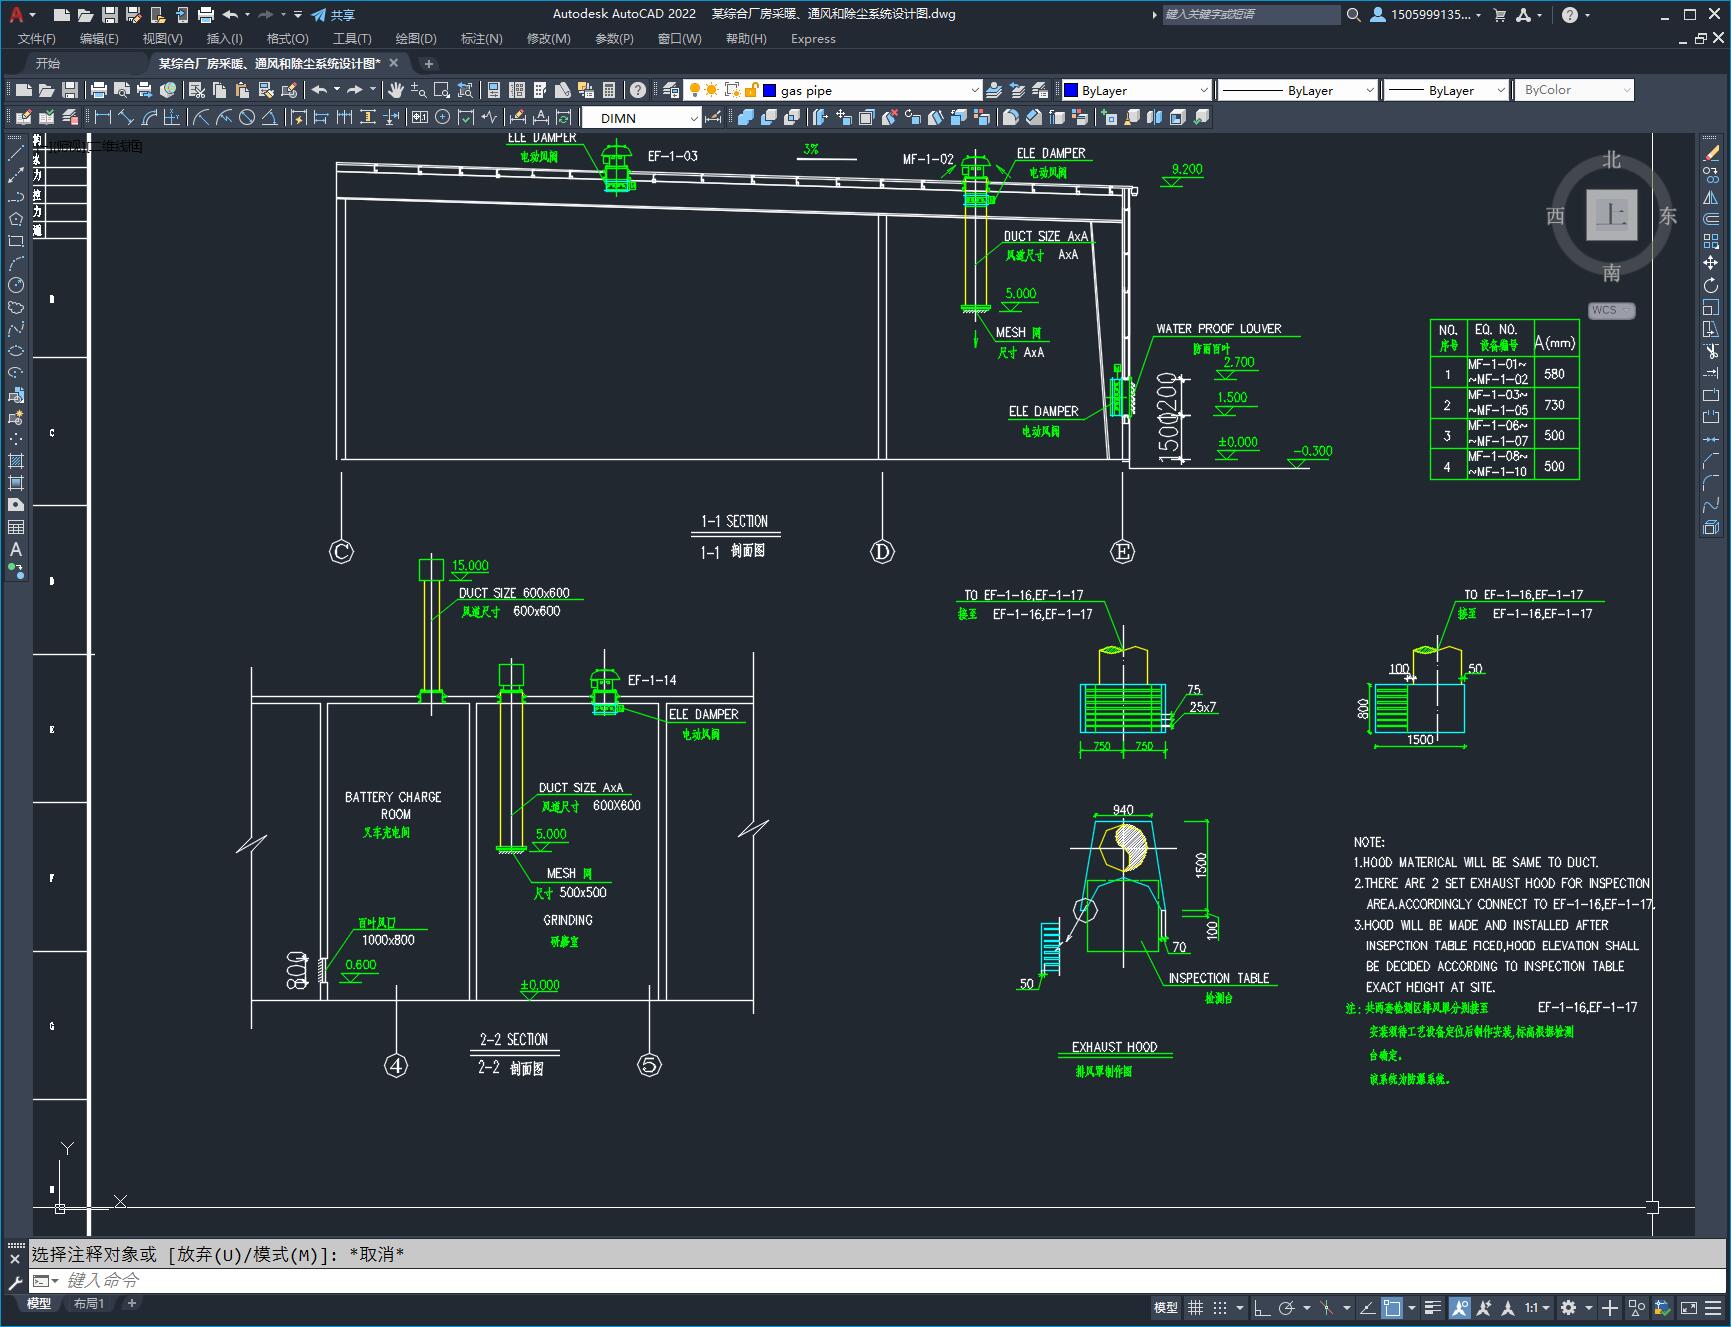Add a new layout with plus button
This screenshot has width=1731, height=1327.
tap(131, 1303)
